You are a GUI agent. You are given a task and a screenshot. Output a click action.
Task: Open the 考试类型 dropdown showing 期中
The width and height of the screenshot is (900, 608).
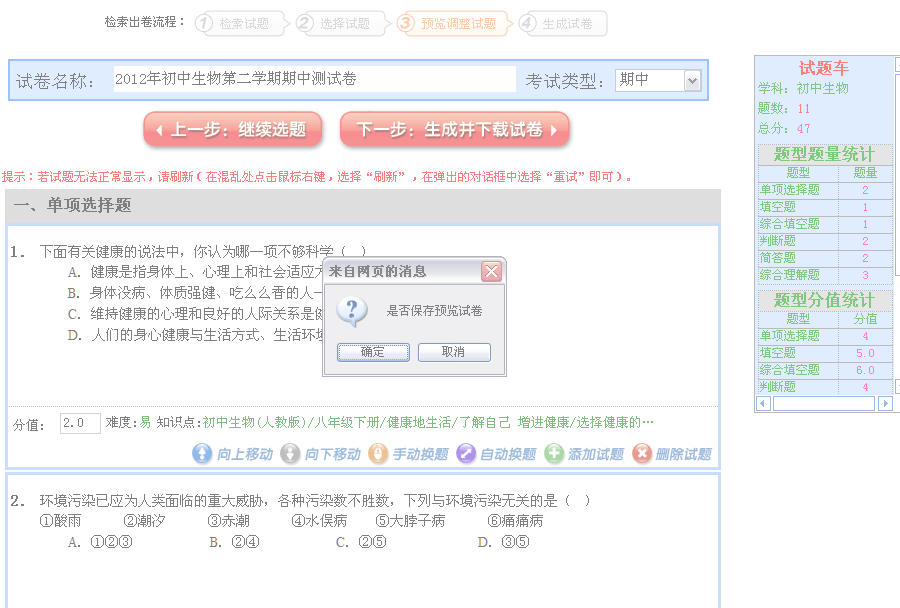(658, 80)
